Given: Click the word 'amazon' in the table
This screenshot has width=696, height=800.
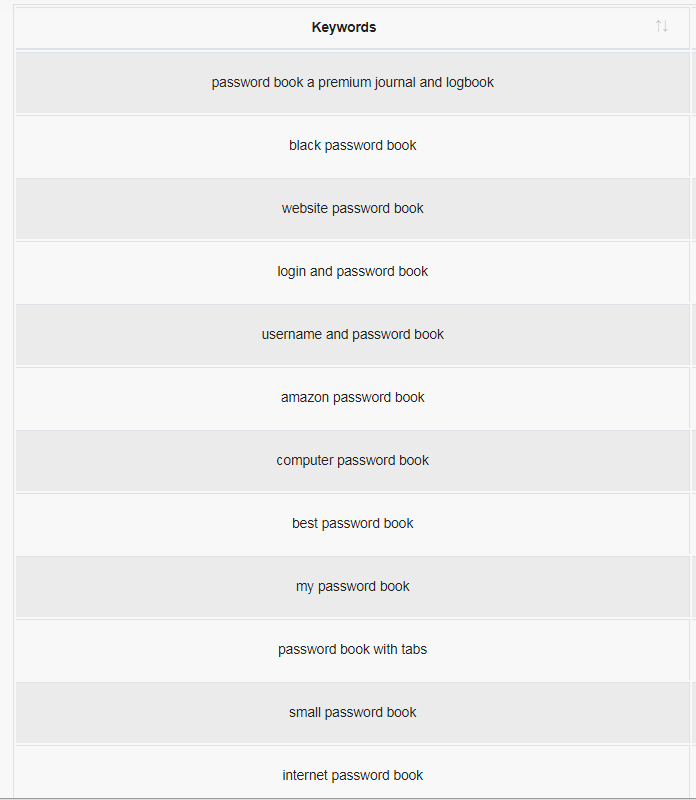Looking at the screenshot, I should pos(305,397).
